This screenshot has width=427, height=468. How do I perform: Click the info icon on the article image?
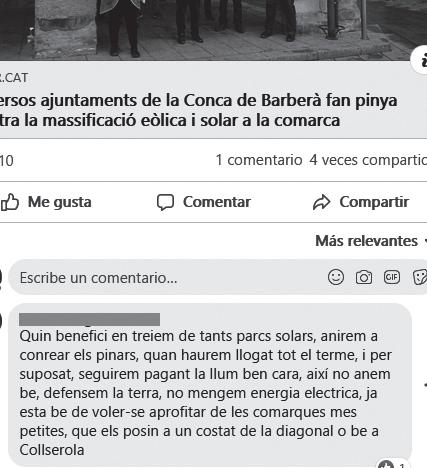tap(421, 60)
